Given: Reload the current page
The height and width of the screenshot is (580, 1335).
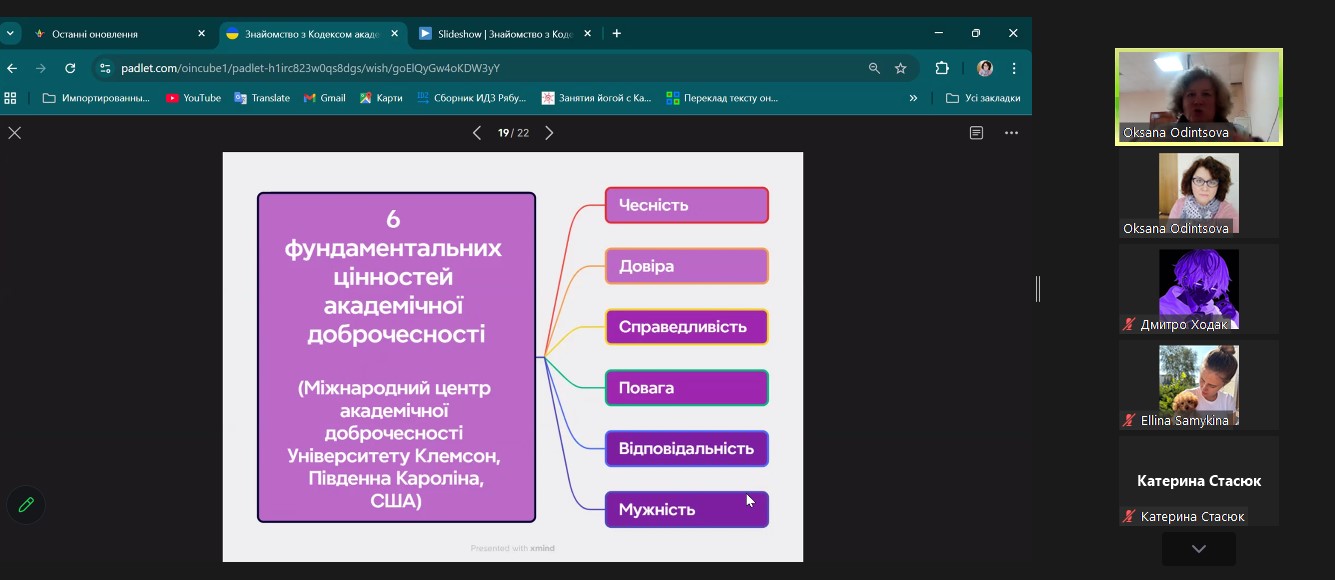Looking at the screenshot, I should coord(70,68).
